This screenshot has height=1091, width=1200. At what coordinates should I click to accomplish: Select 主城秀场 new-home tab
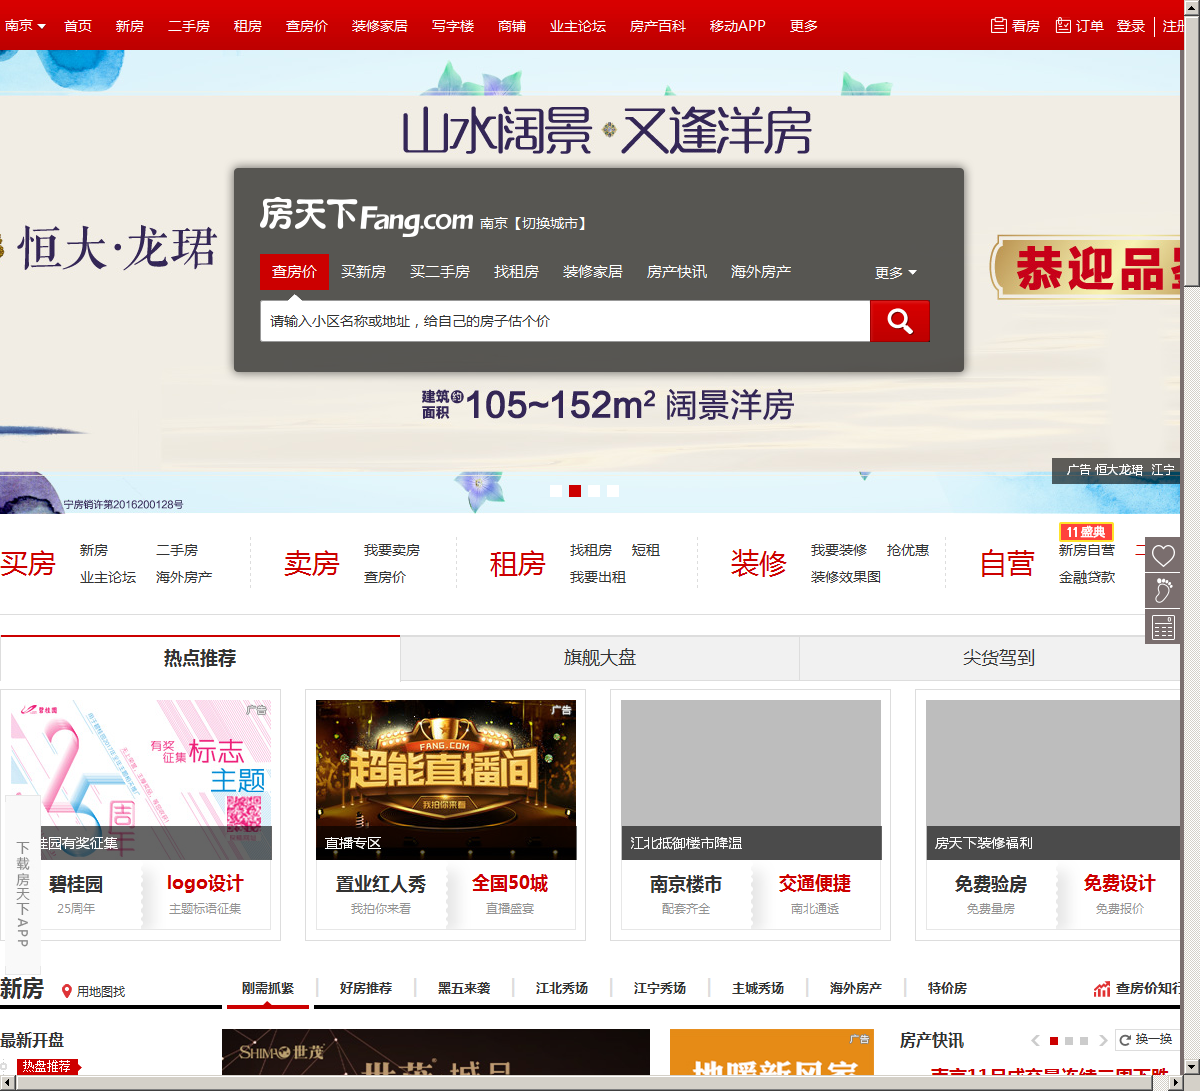pyautogui.click(x=758, y=988)
